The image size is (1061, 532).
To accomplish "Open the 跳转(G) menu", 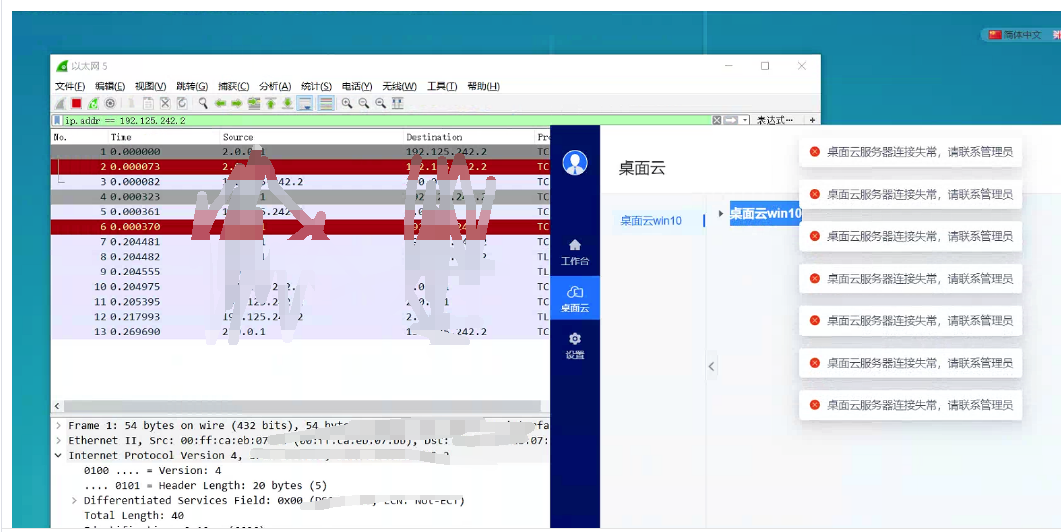I will pyautogui.click(x=191, y=86).
